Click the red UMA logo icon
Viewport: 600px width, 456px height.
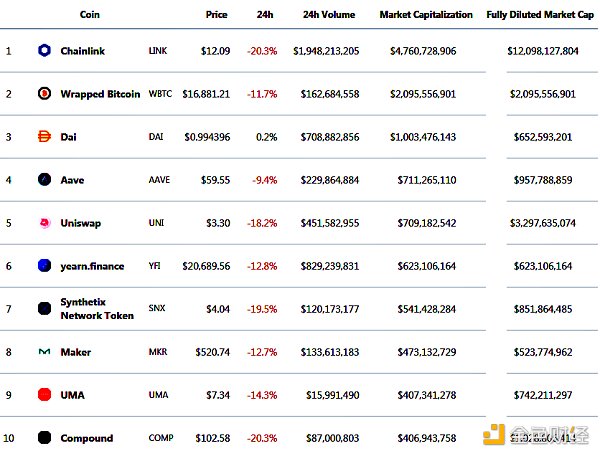tap(44, 395)
